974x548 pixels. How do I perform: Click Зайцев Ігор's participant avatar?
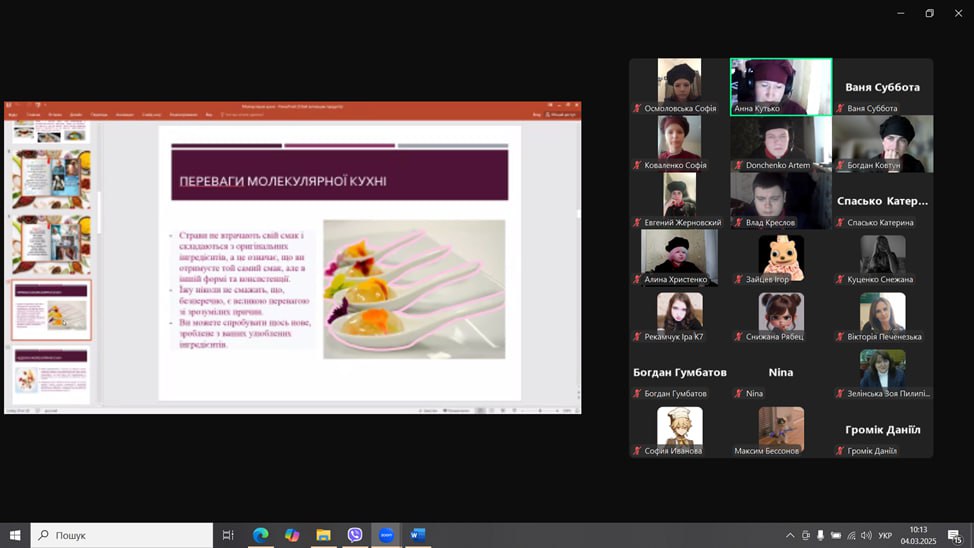pyautogui.click(x=781, y=257)
